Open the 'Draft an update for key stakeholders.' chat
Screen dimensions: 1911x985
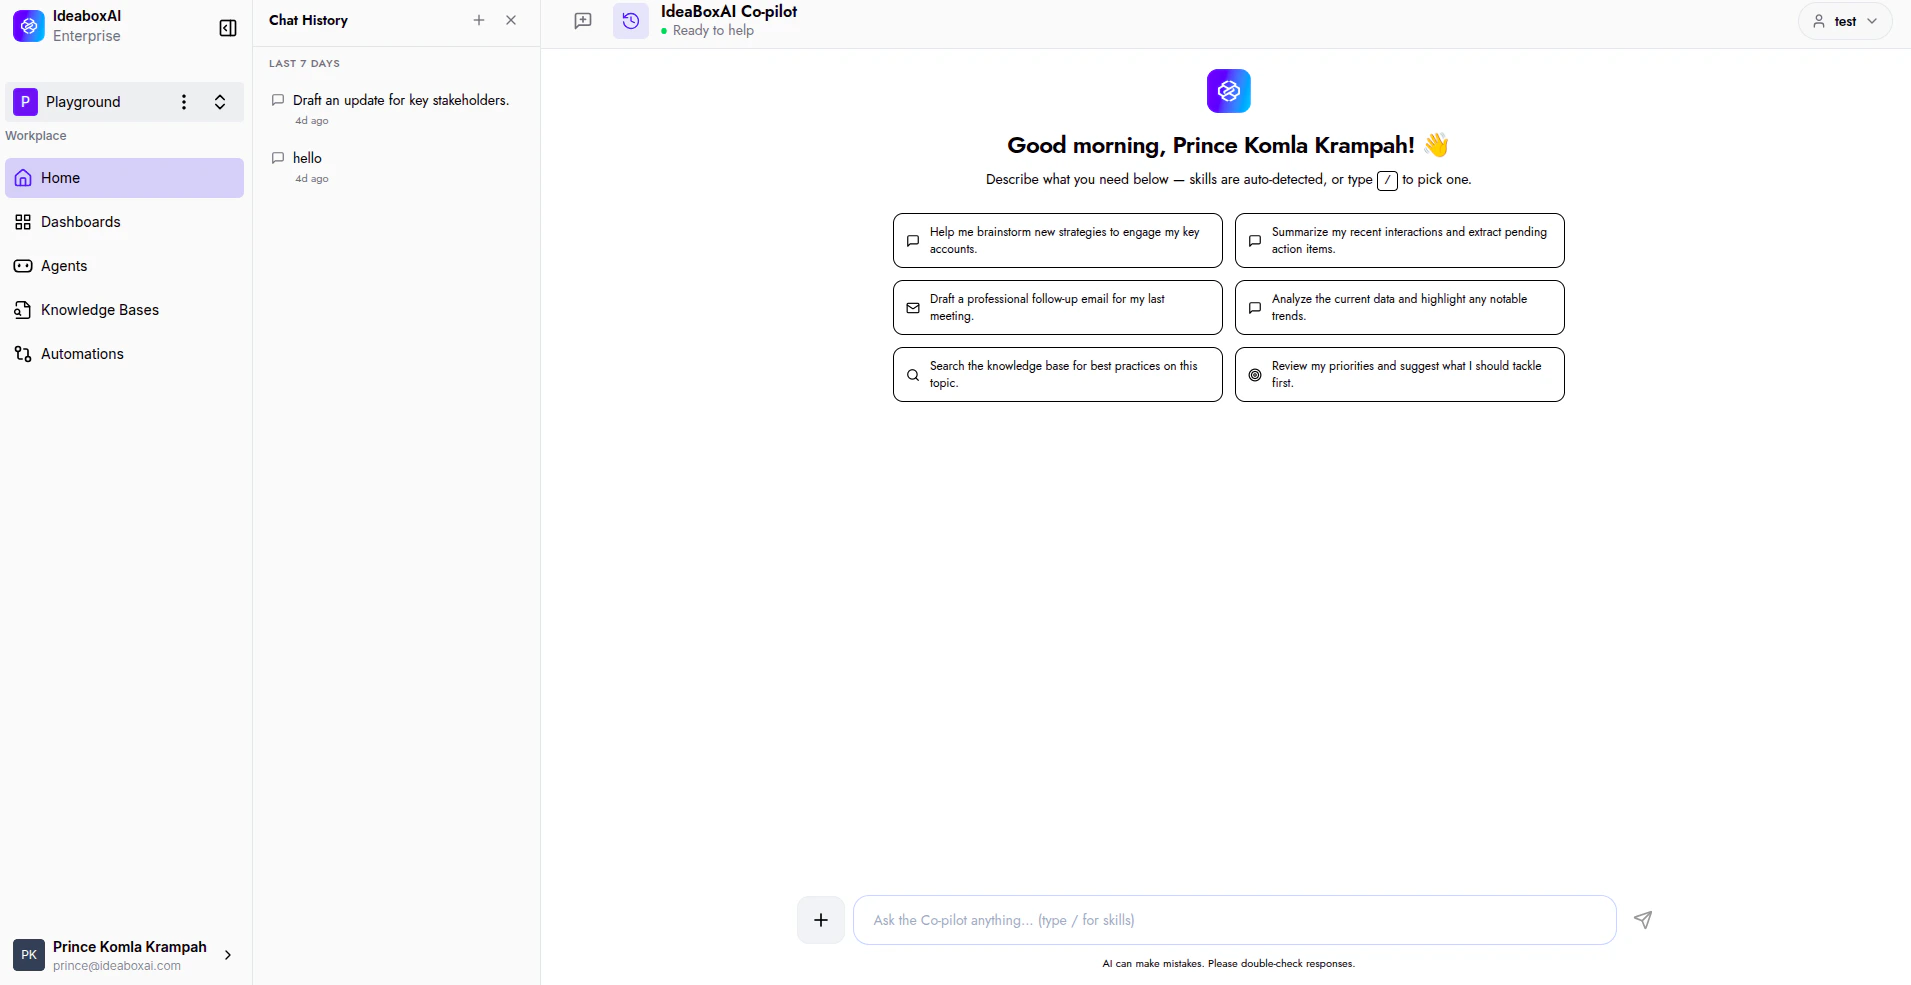396,109
